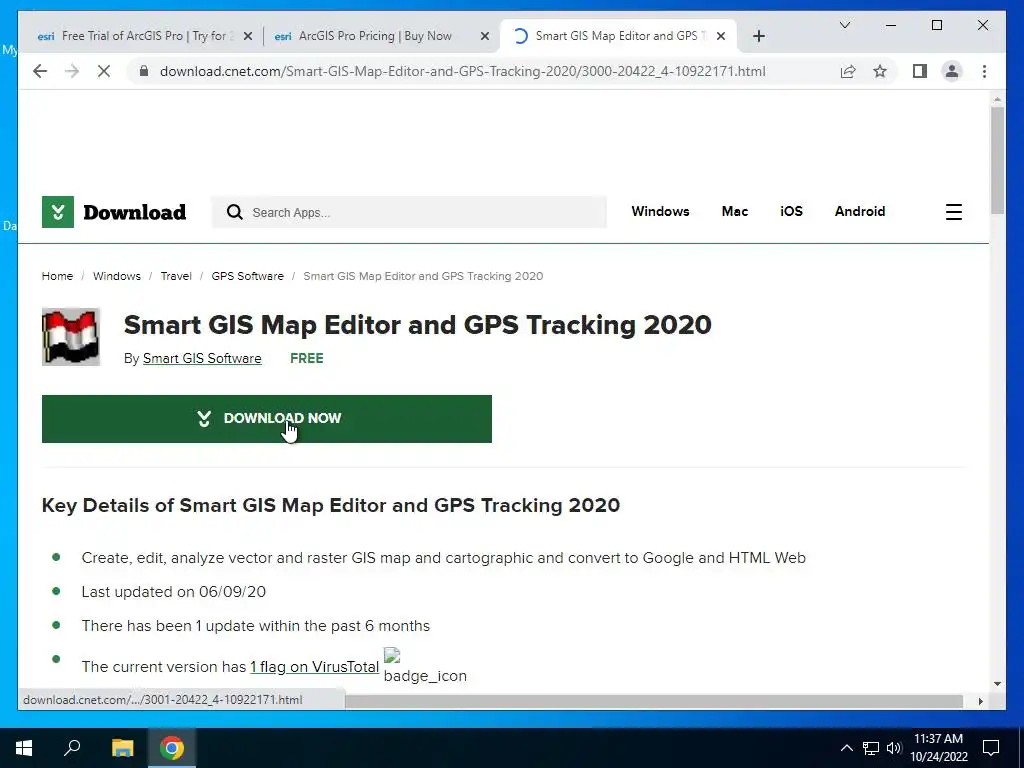Select the Smart GIS Map Editor tab
The width and height of the screenshot is (1024, 768).
[618, 36]
